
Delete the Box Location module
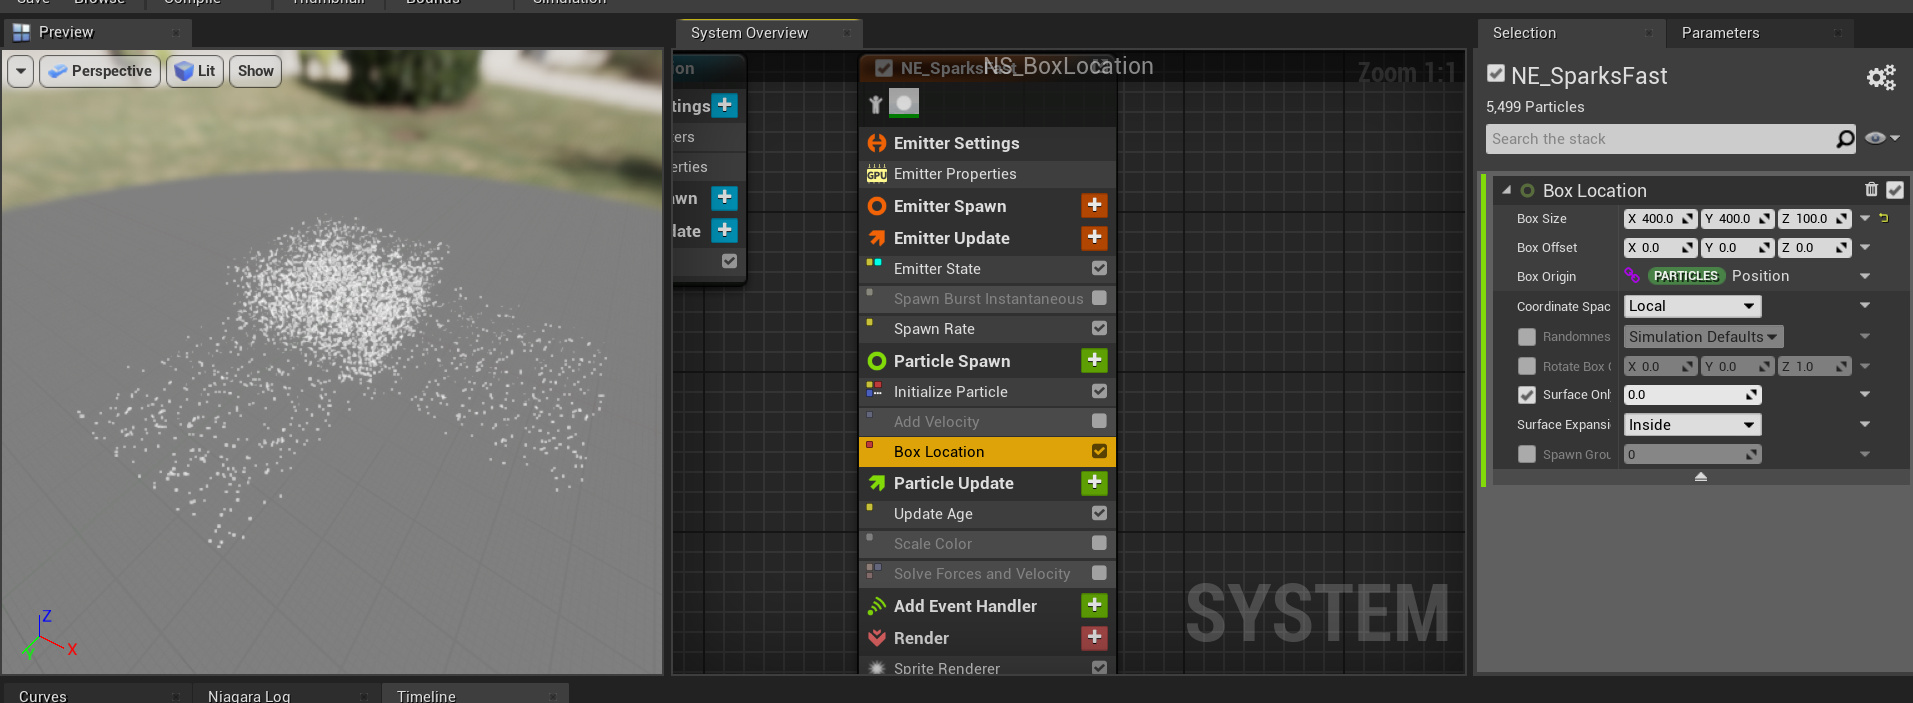pyautogui.click(x=1871, y=189)
